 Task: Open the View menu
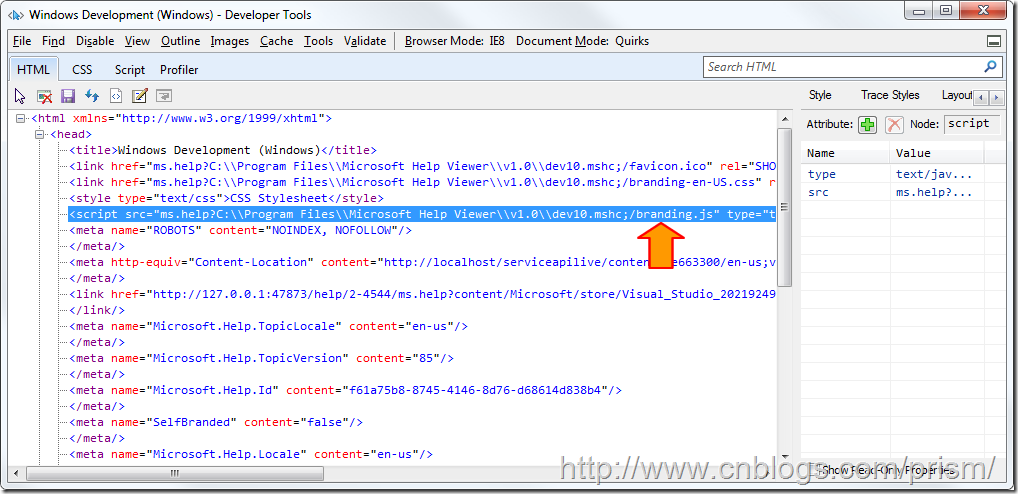point(137,41)
